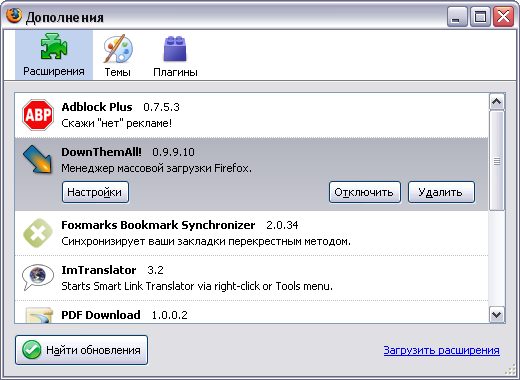
Task: Disable DownThemAll with Отключить
Action: [x=365, y=192]
